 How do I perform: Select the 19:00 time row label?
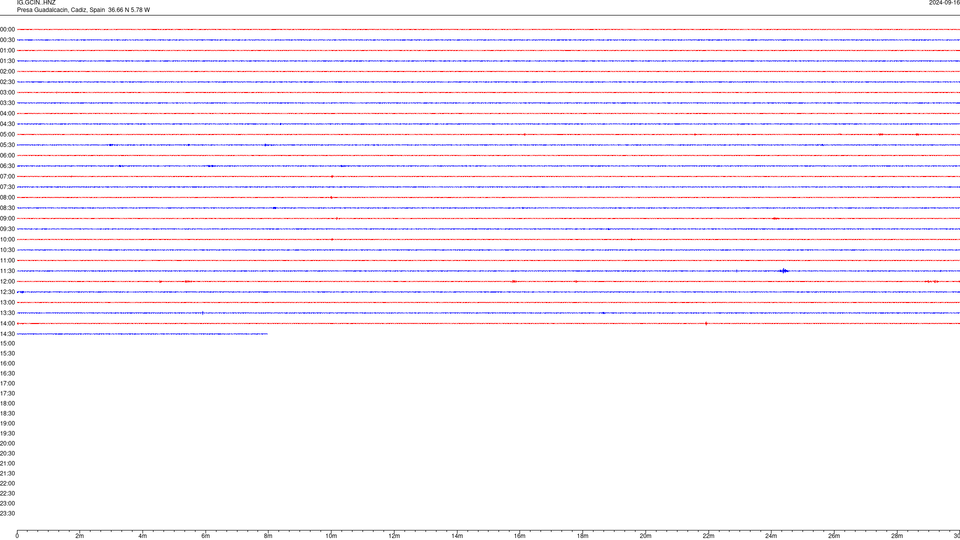[x=7, y=424]
